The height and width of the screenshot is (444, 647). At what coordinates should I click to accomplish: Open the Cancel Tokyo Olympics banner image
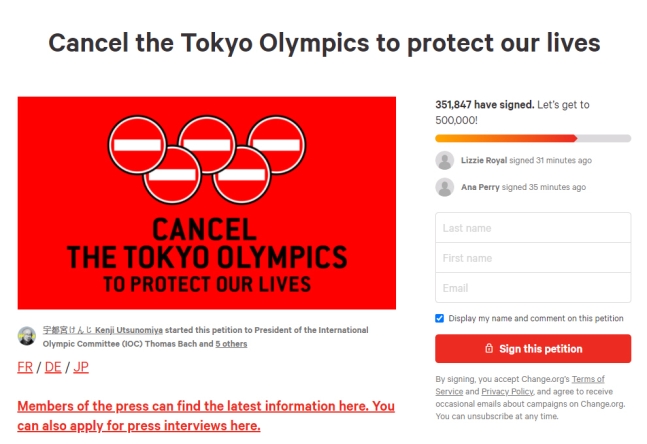point(207,203)
